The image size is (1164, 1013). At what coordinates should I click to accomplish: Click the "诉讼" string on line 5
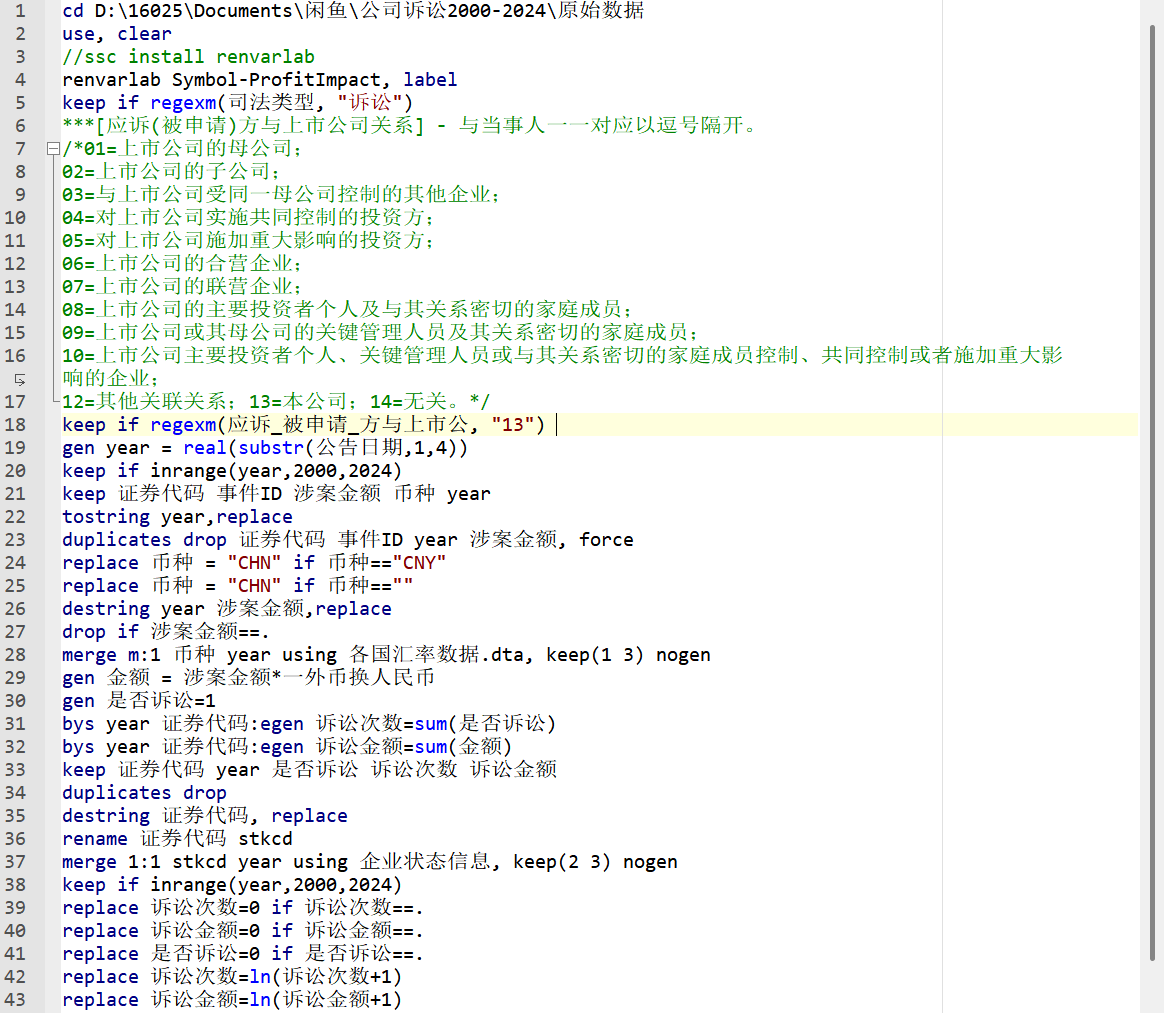pos(380,103)
